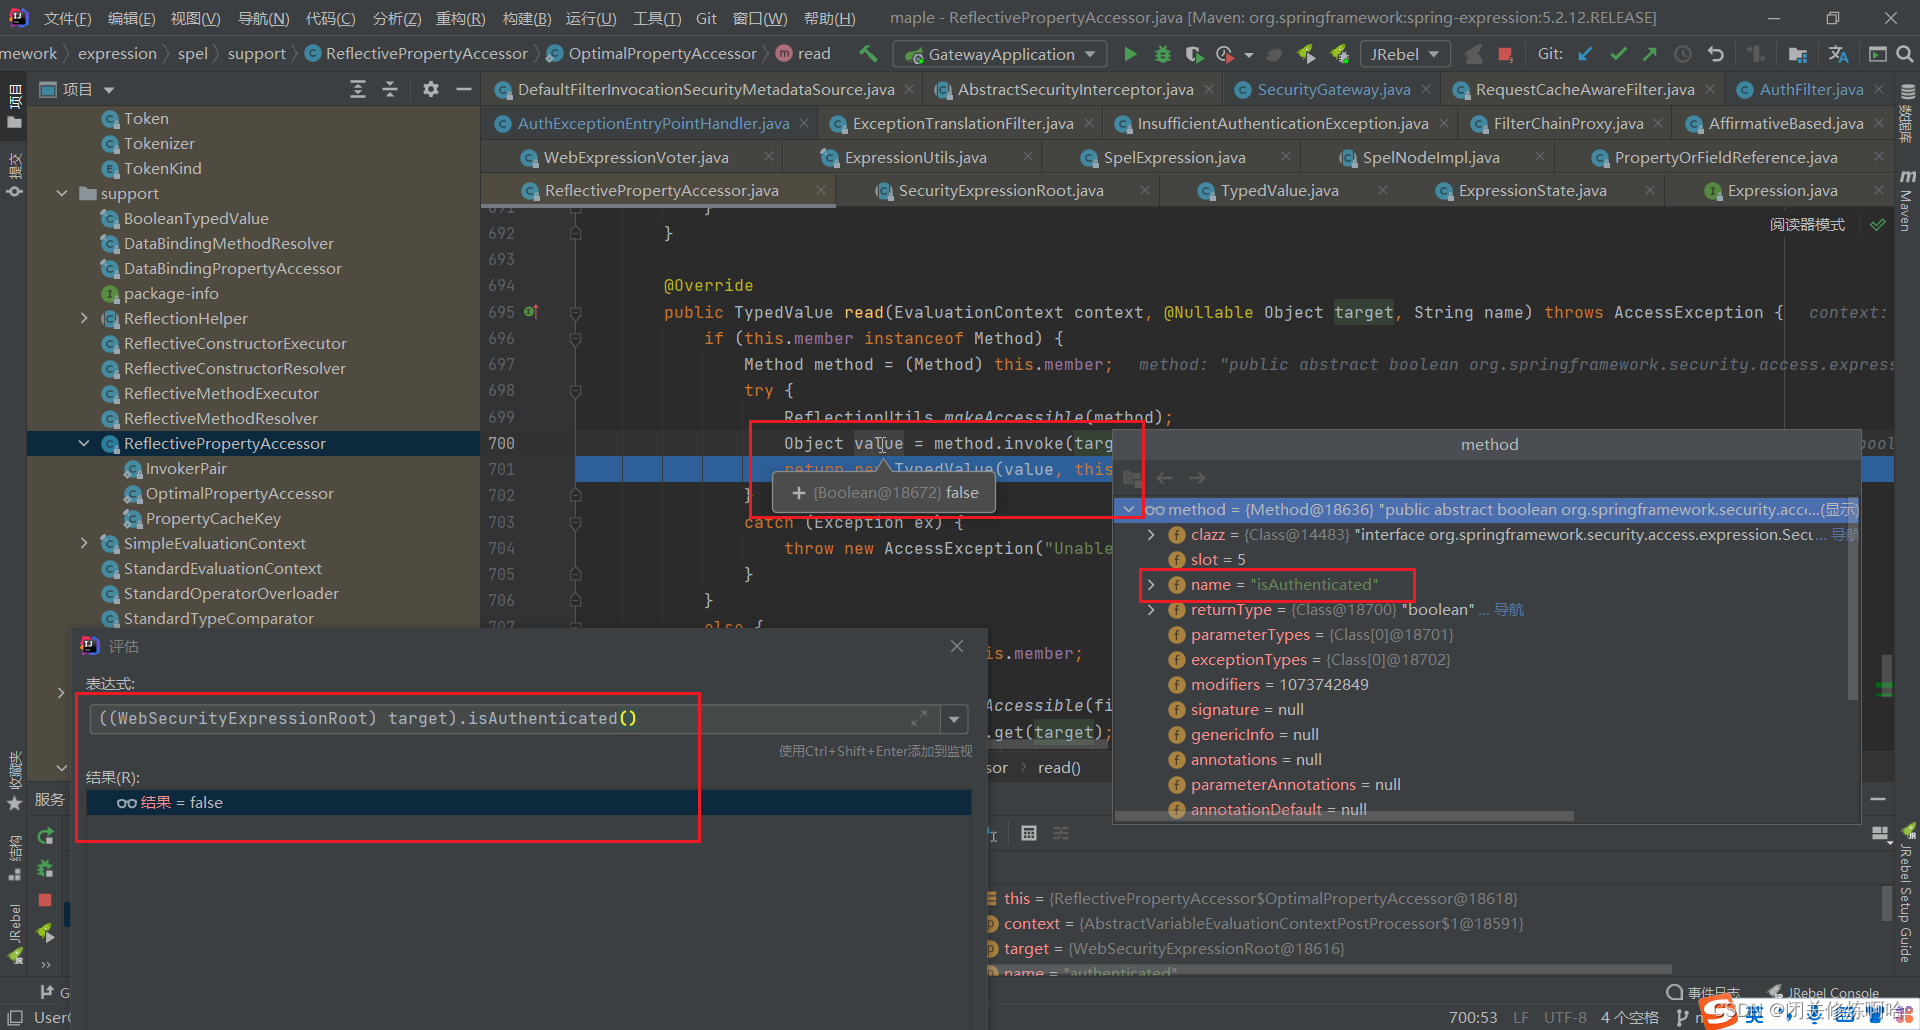Expand the returnType field in method popup
Image resolution: width=1920 pixels, height=1030 pixels.
pyautogui.click(x=1151, y=610)
